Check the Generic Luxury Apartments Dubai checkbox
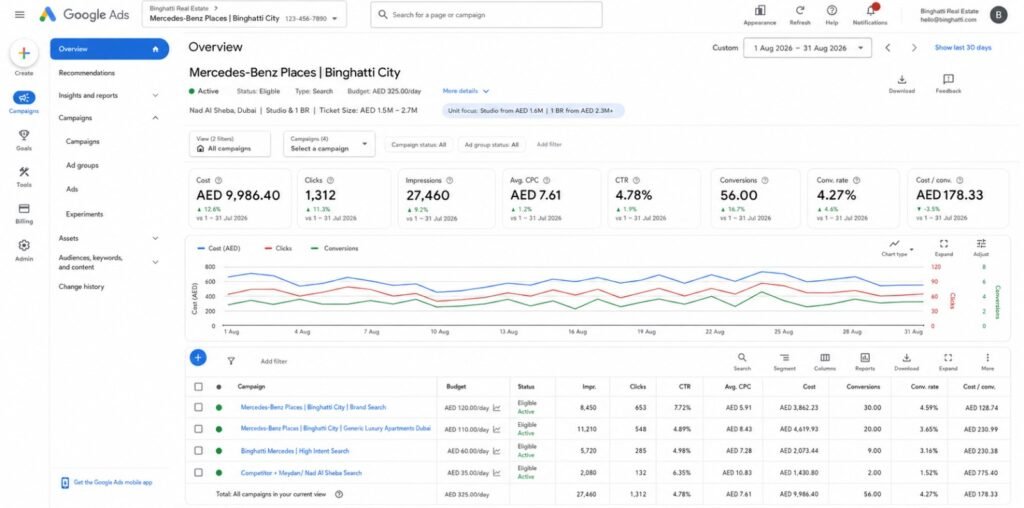 pos(199,429)
